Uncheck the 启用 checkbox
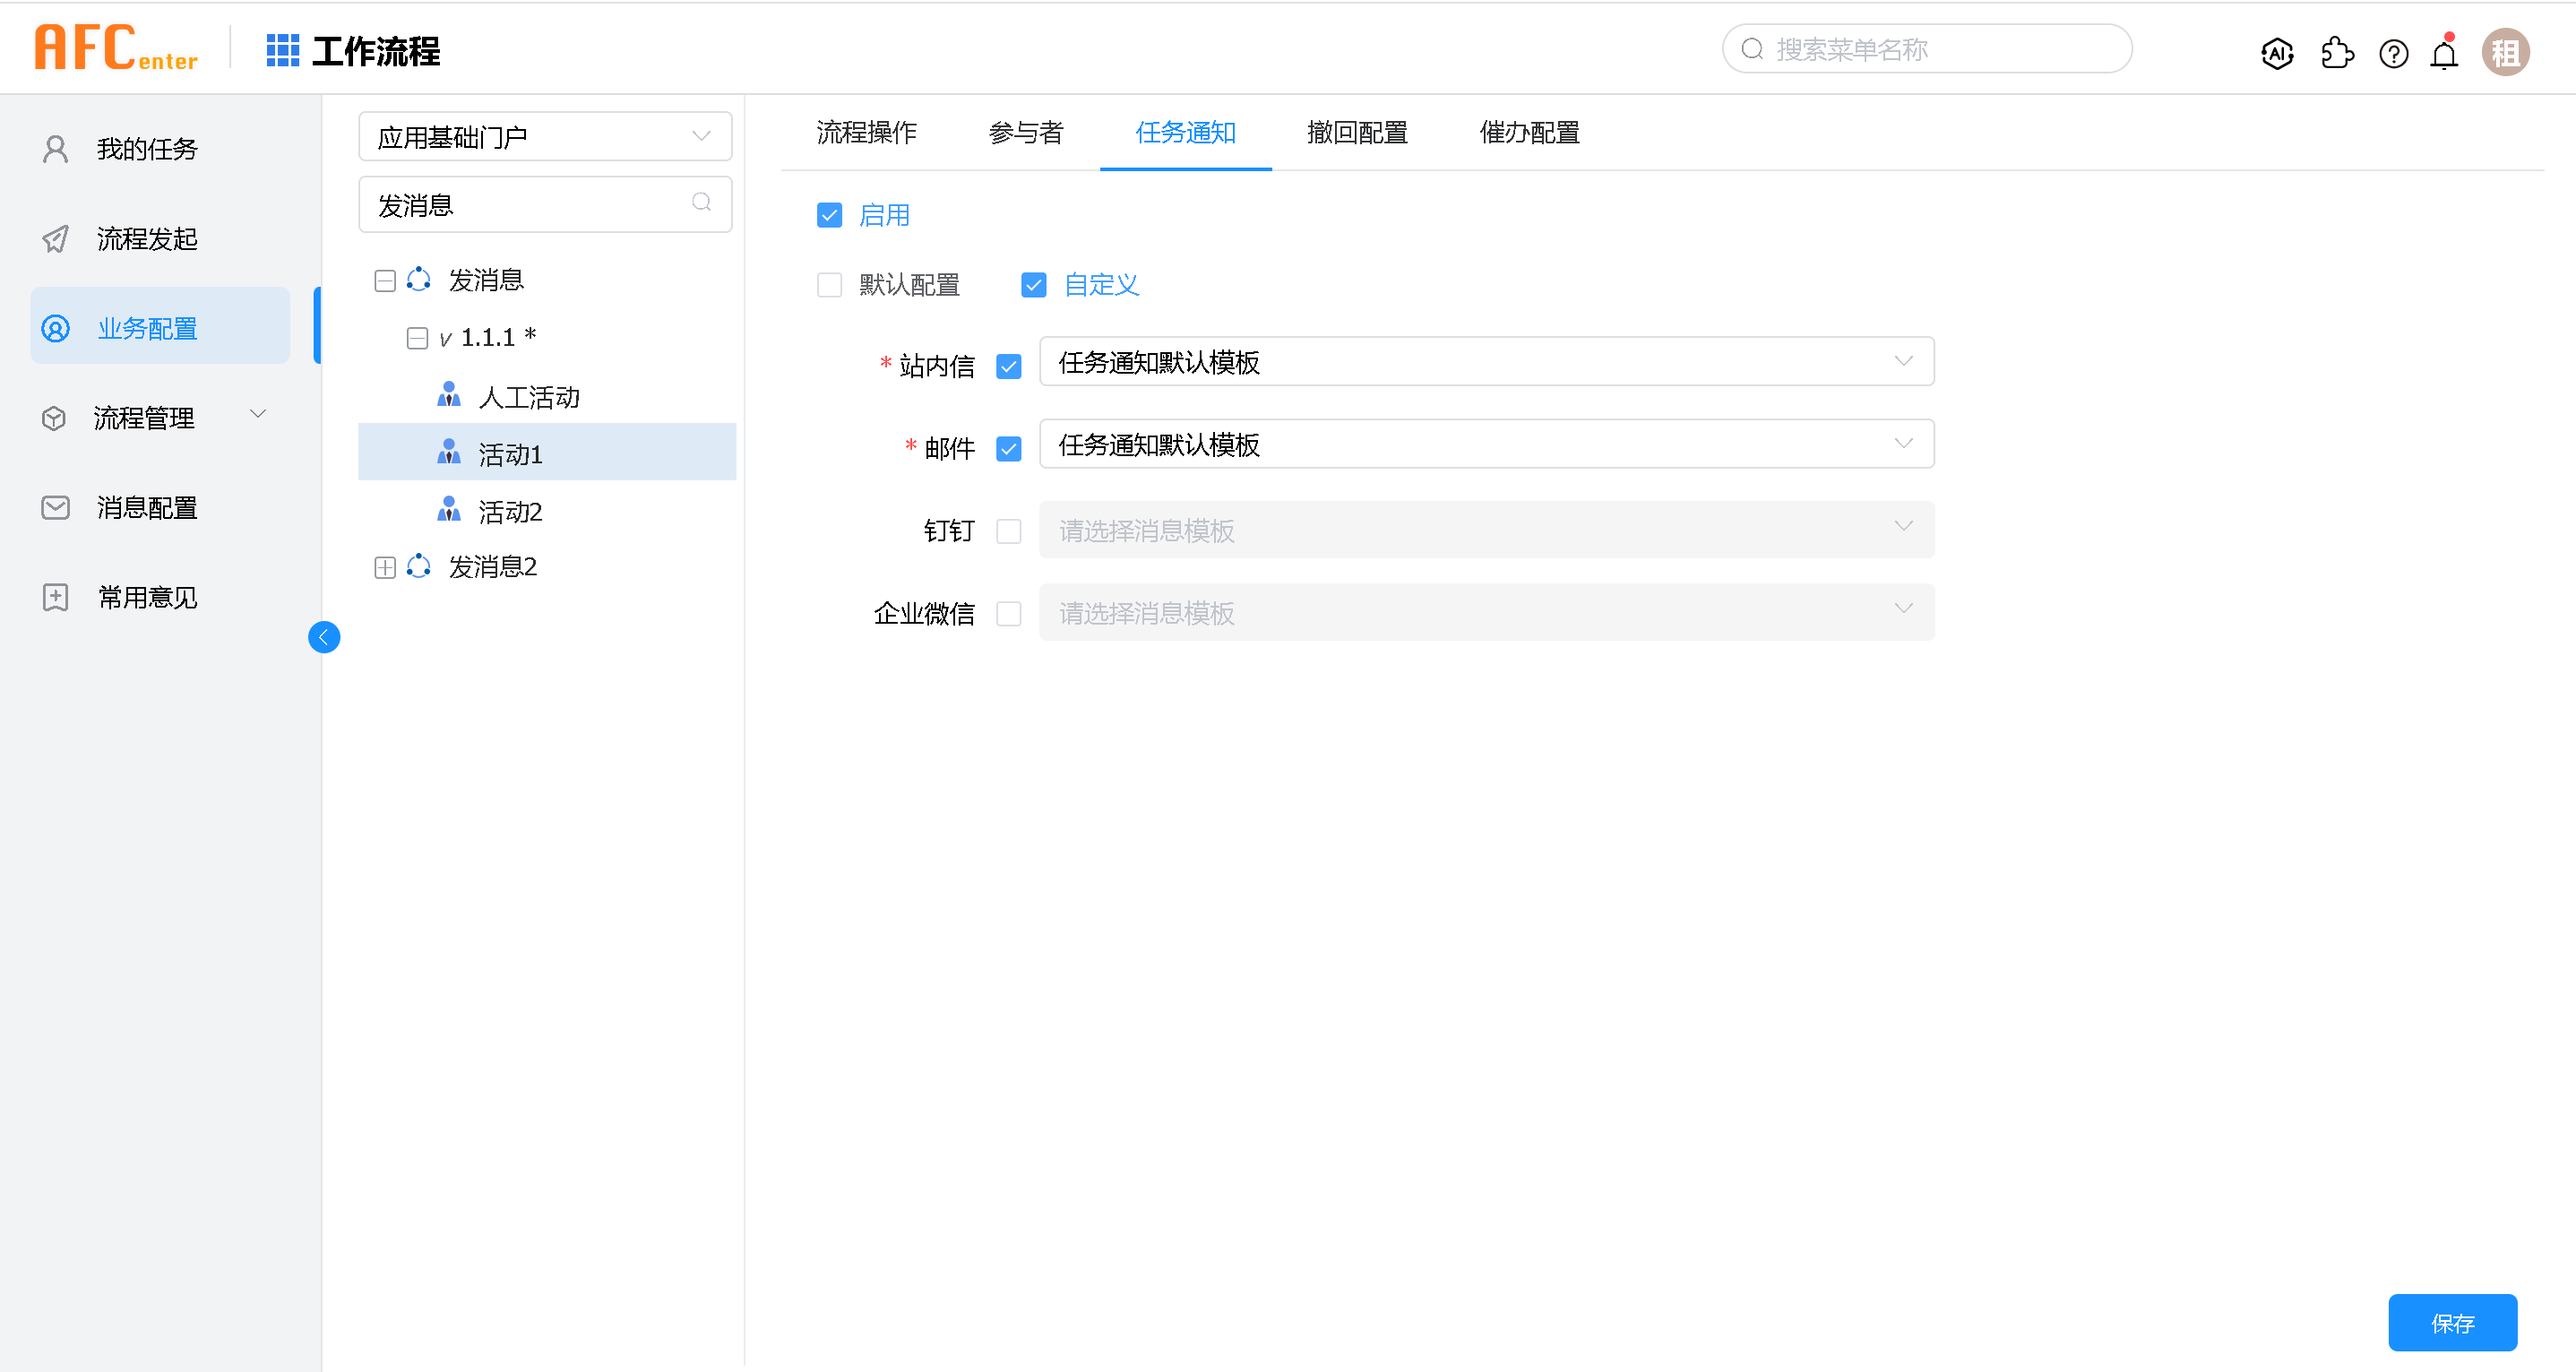 pyautogui.click(x=829, y=215)
